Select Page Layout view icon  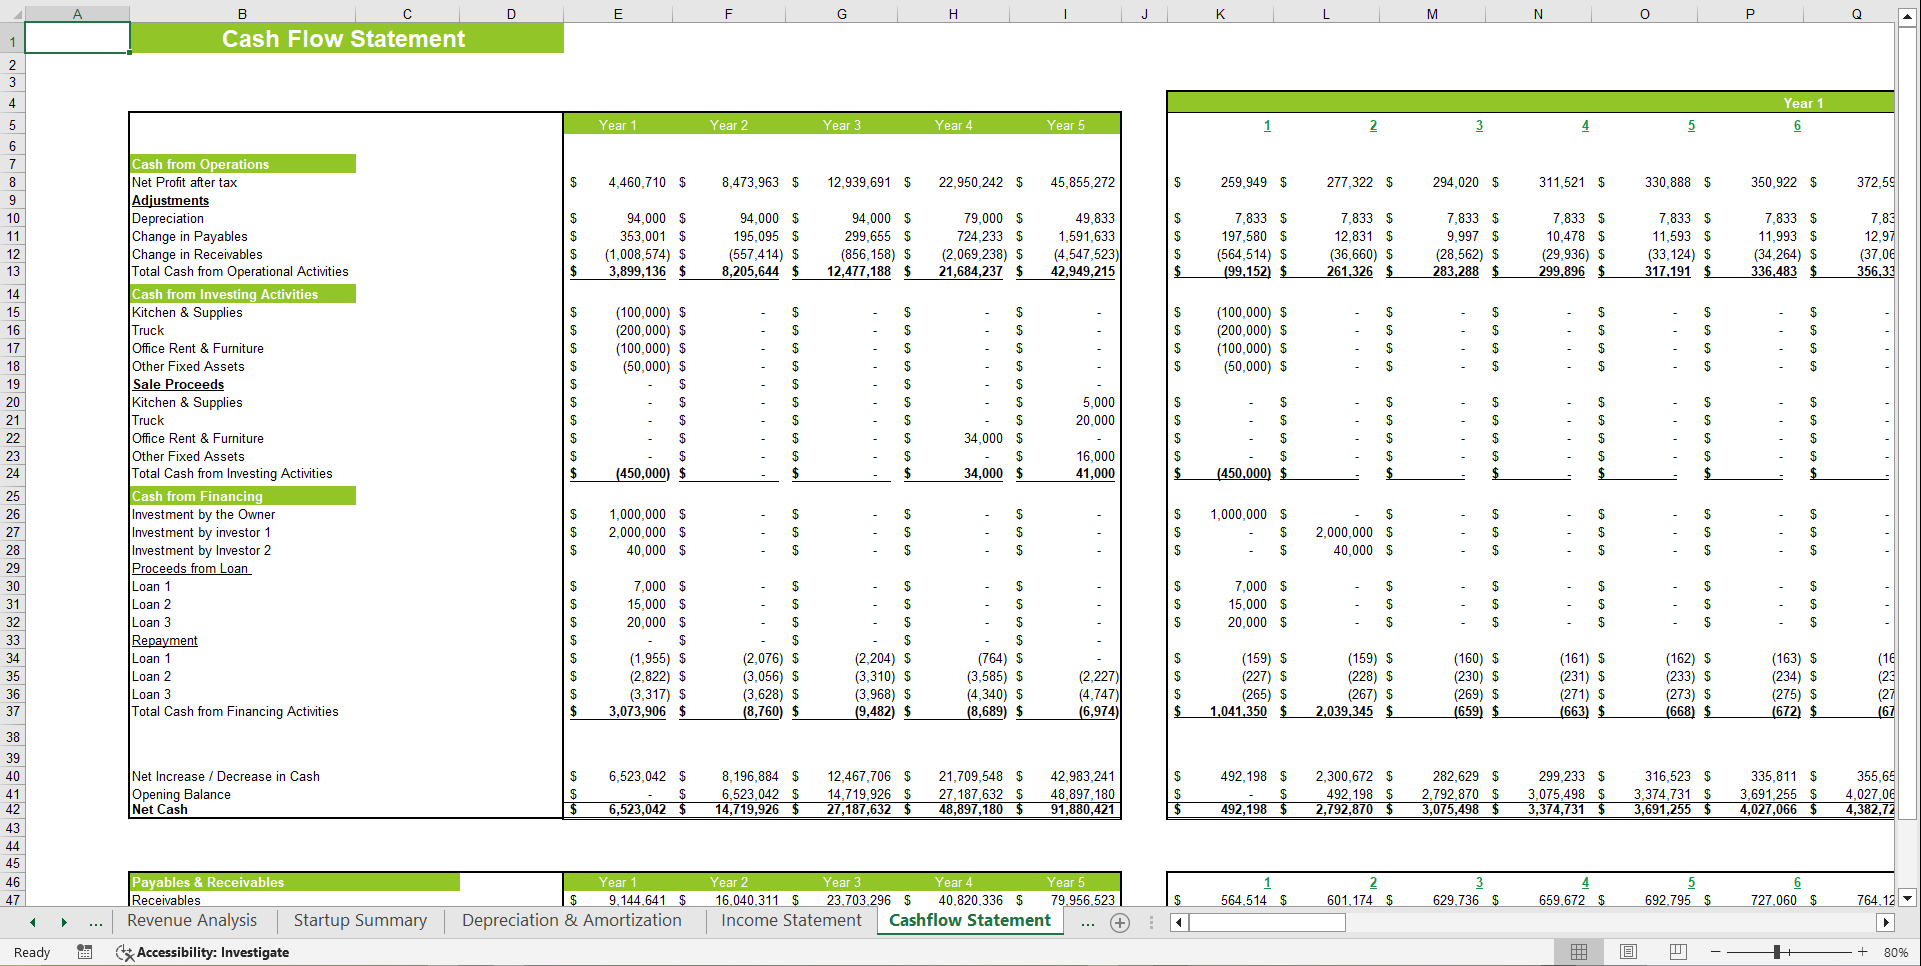[1628, 952]
